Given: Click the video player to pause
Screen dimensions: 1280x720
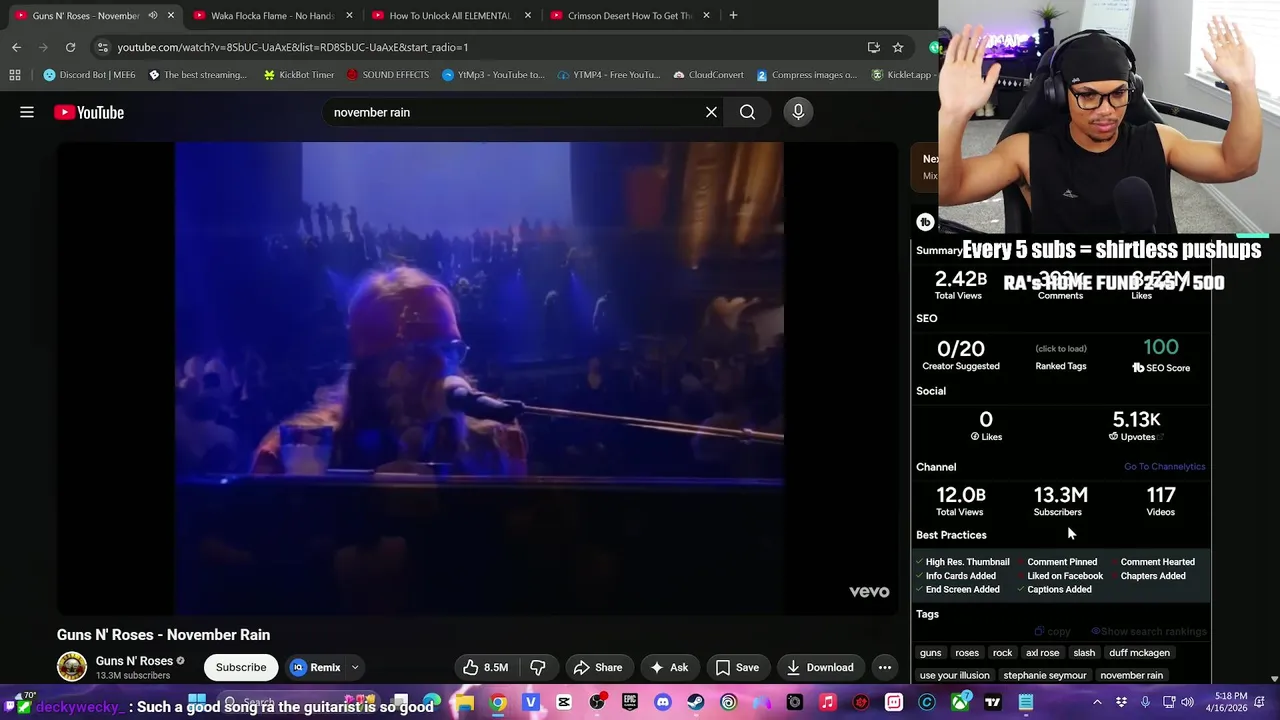Looking at the screenshot, I should tap(478, 378).
